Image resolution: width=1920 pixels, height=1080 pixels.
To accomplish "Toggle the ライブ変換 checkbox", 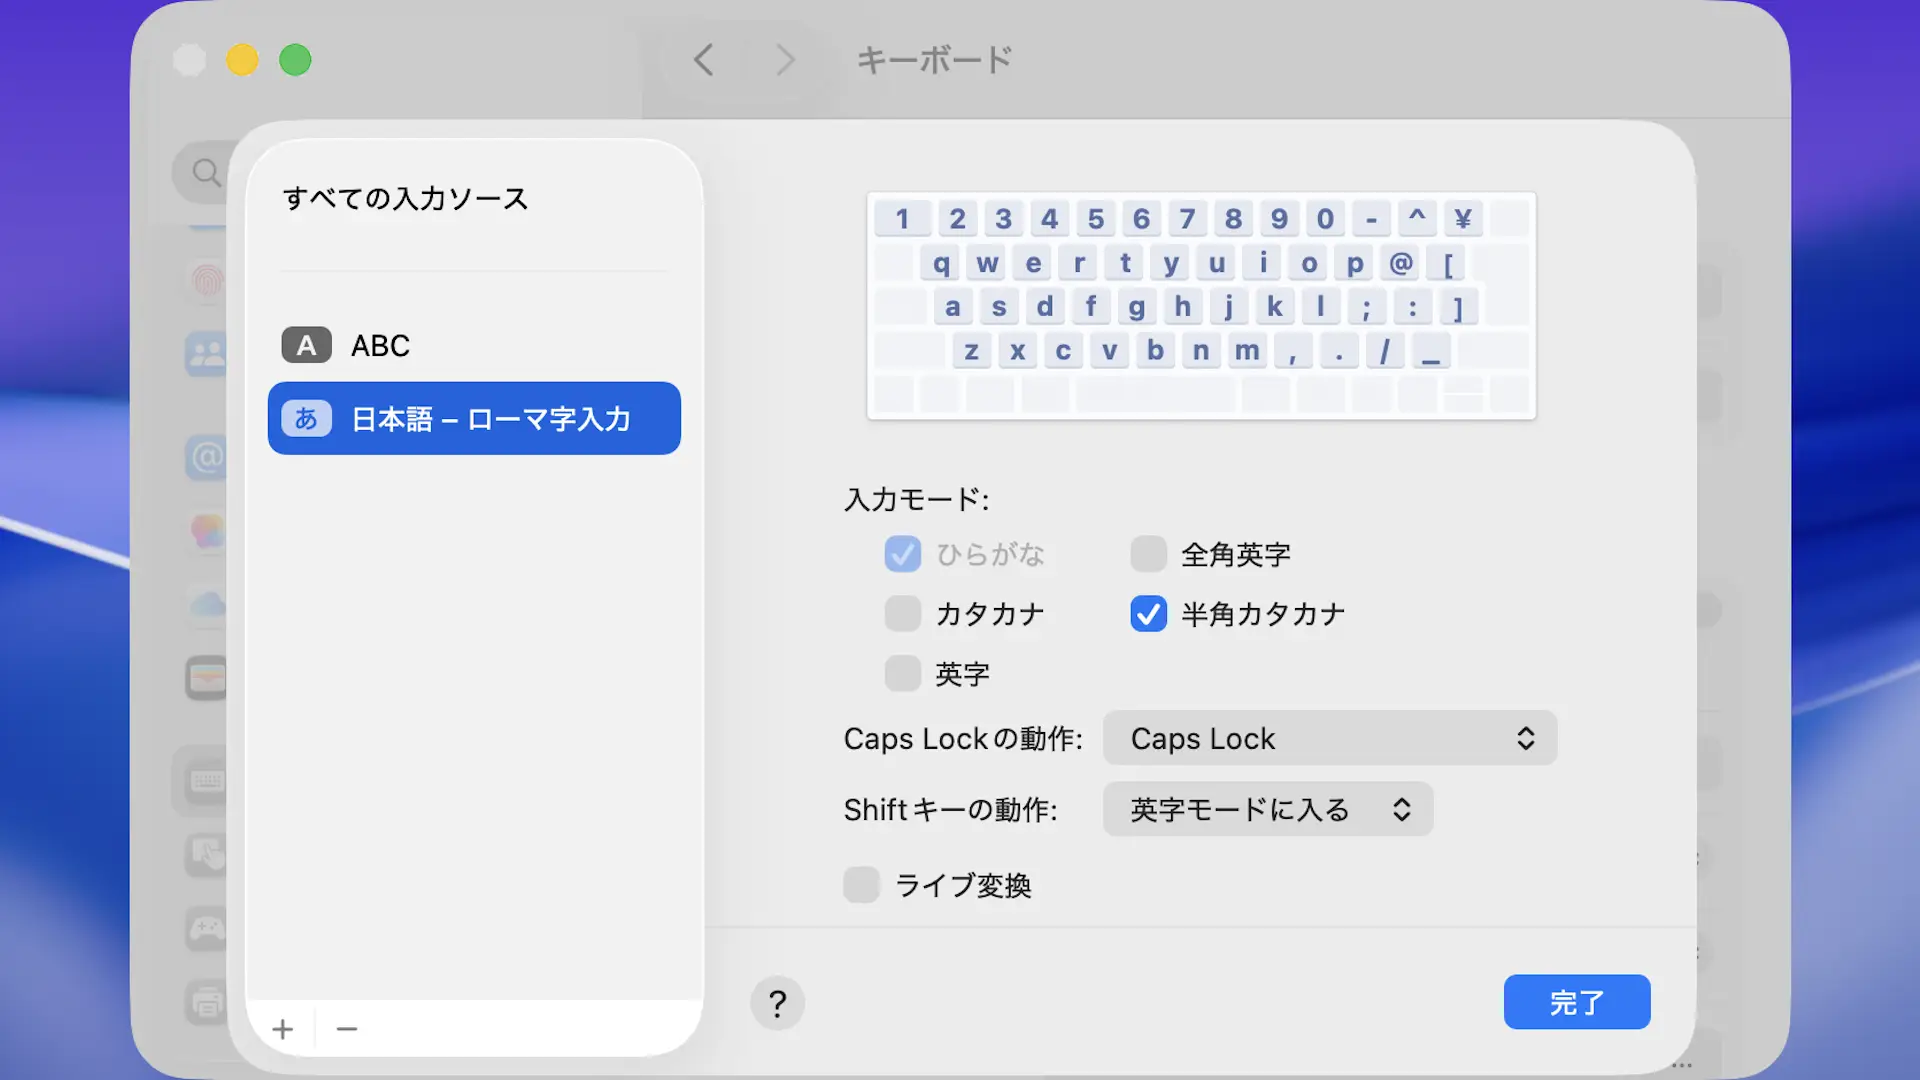I will click(x=861, y=885).
